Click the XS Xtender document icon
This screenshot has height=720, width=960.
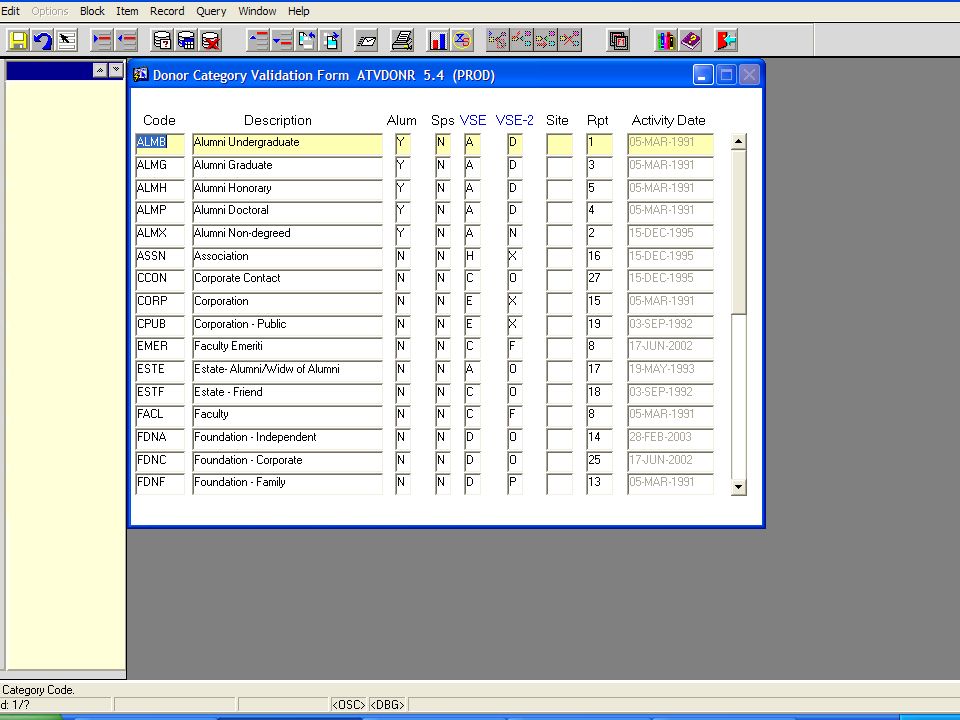tap(462, 40)
